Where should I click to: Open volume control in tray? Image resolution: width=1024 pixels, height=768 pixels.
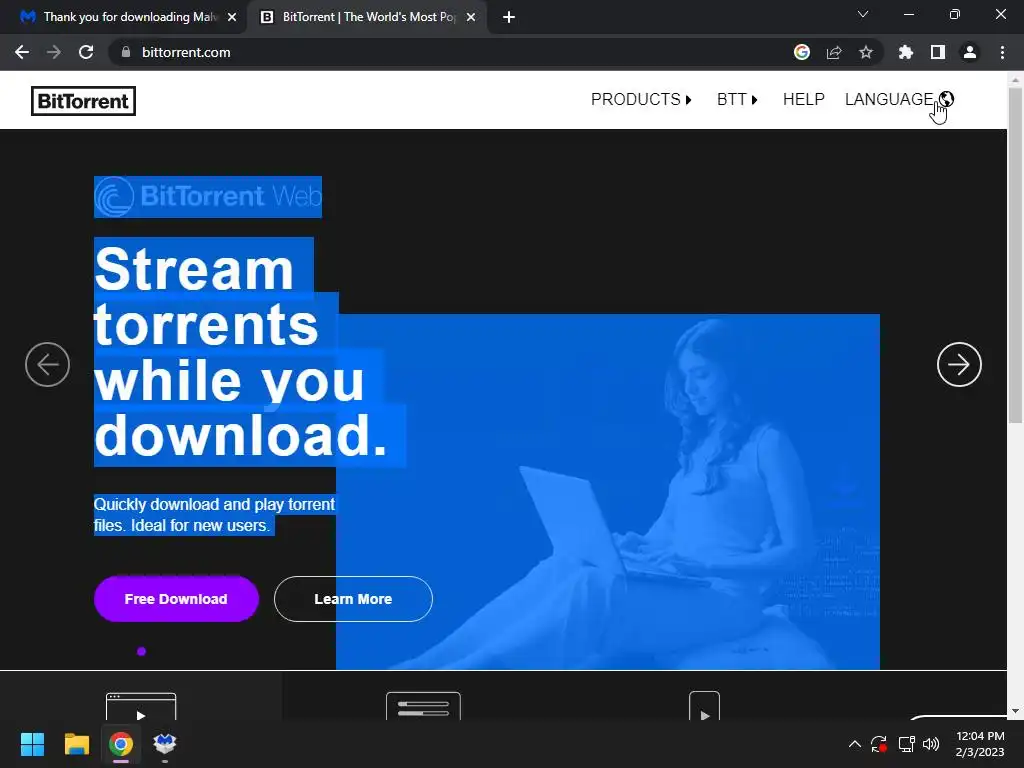tap(931, 744)
